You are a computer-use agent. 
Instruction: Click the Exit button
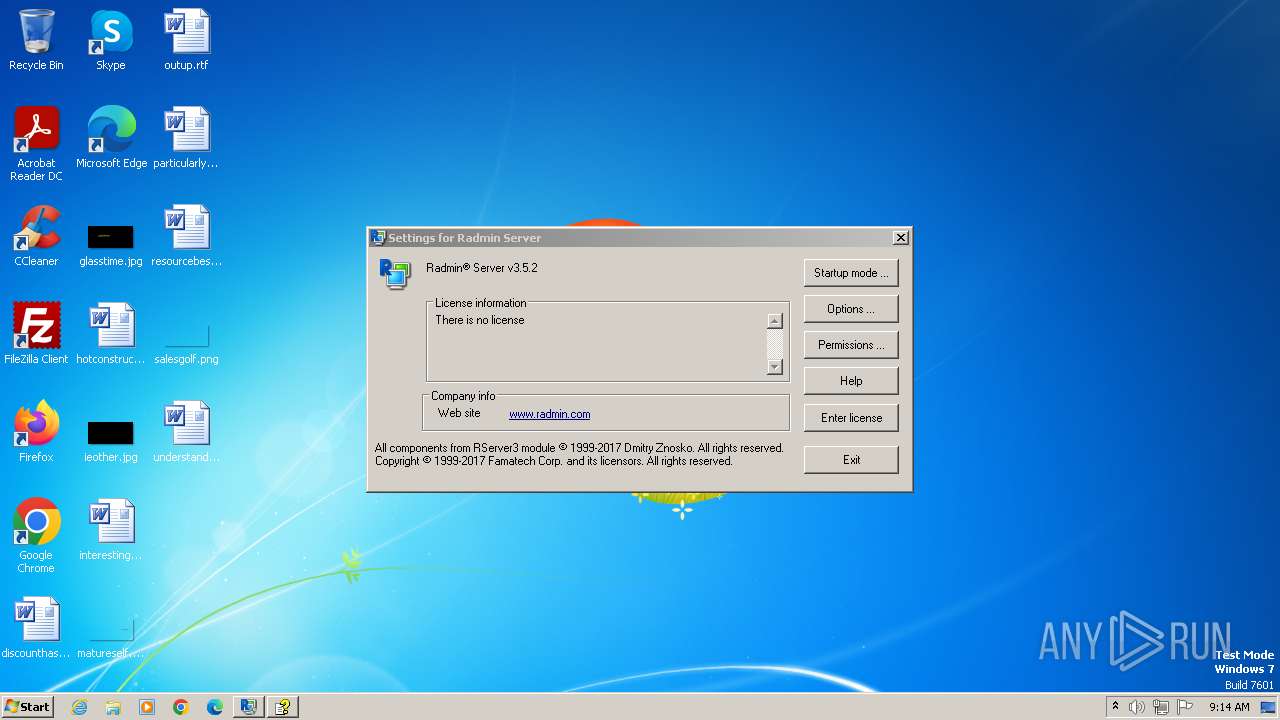(851, 460)
